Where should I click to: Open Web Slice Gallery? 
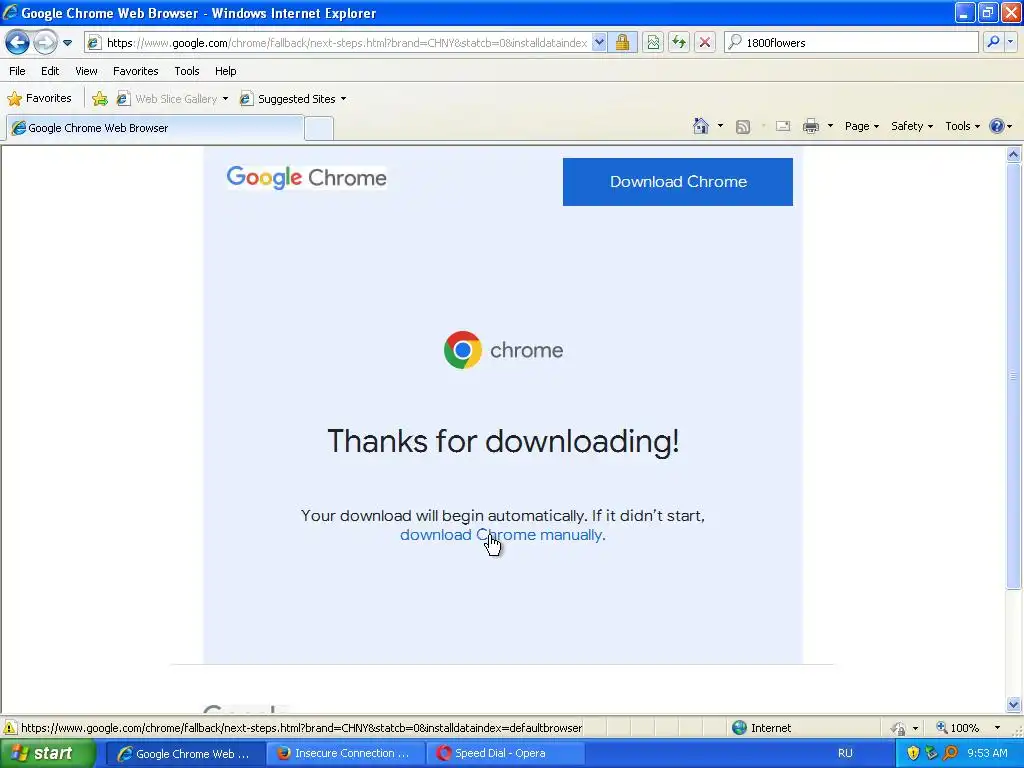coord(172,99)
